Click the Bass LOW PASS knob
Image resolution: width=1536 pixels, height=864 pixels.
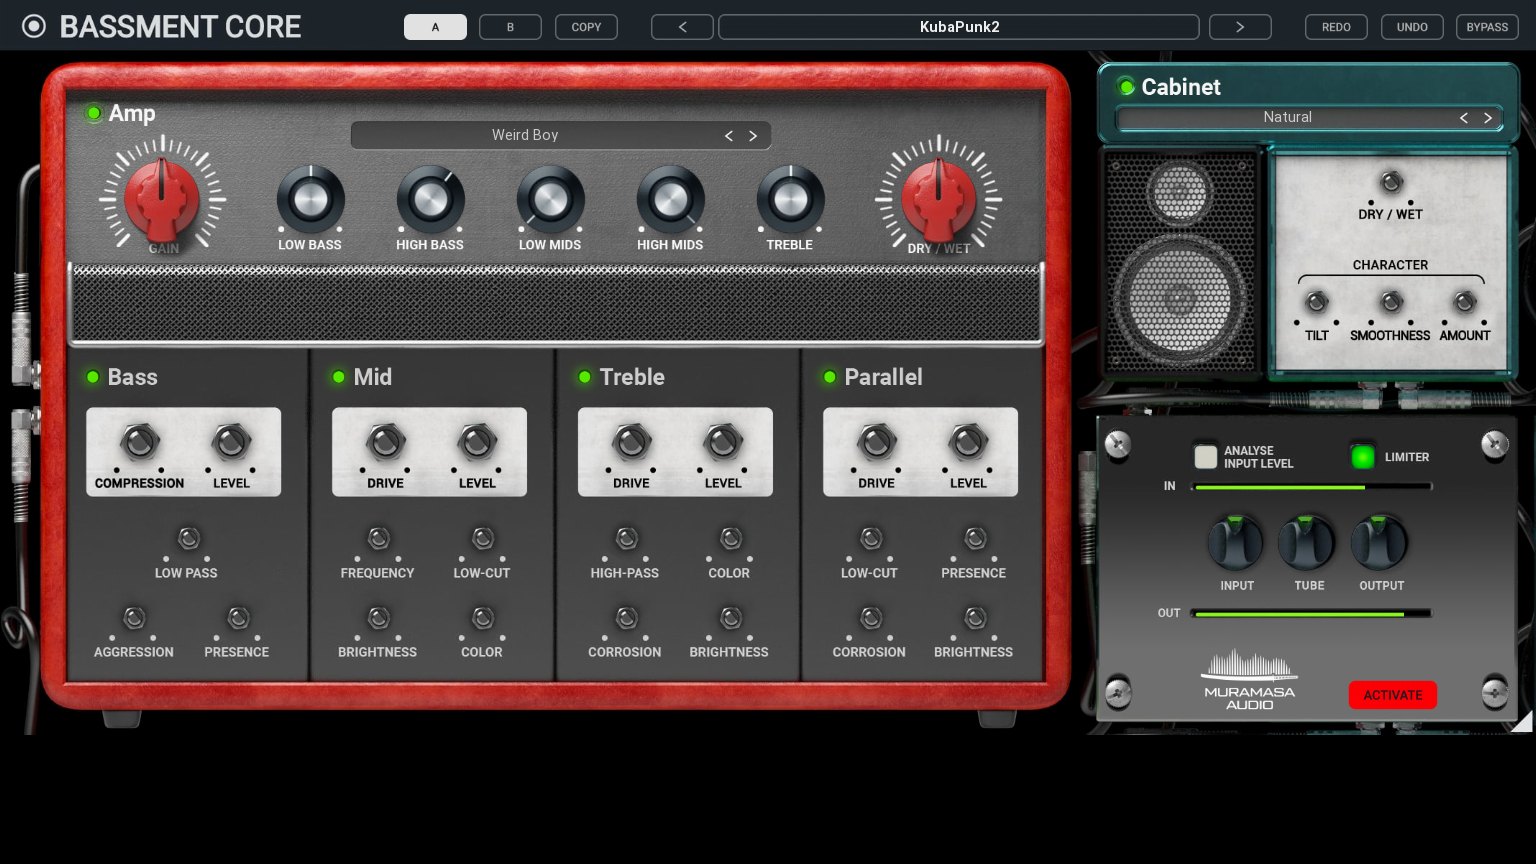click(188, 539)
